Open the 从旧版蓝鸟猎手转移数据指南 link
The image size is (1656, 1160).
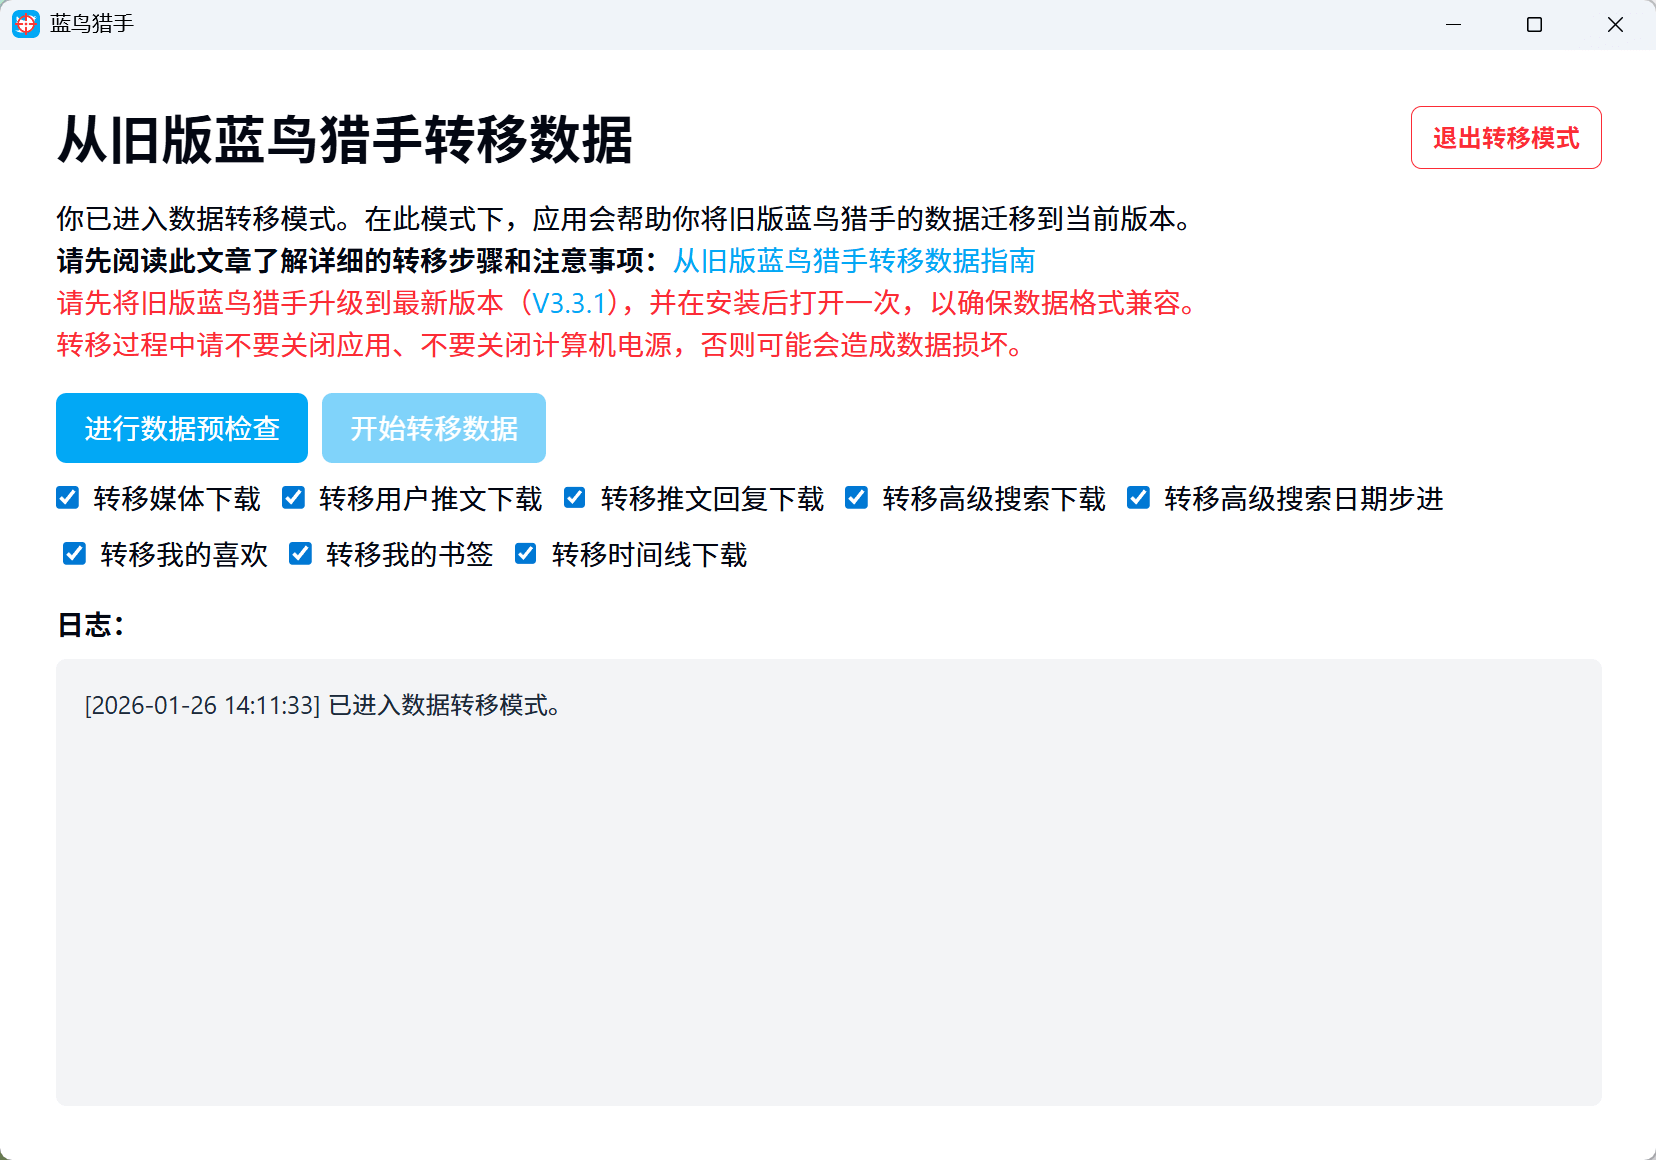853,261
